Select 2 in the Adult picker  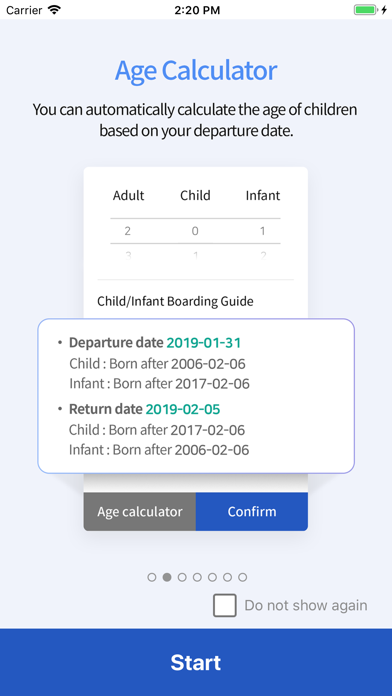pos(127,231)
